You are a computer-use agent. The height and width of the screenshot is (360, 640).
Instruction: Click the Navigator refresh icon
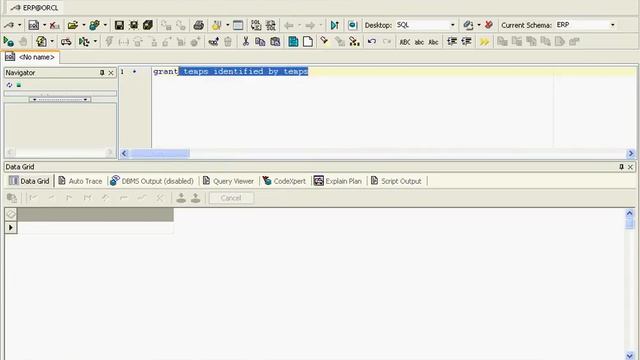9,85
